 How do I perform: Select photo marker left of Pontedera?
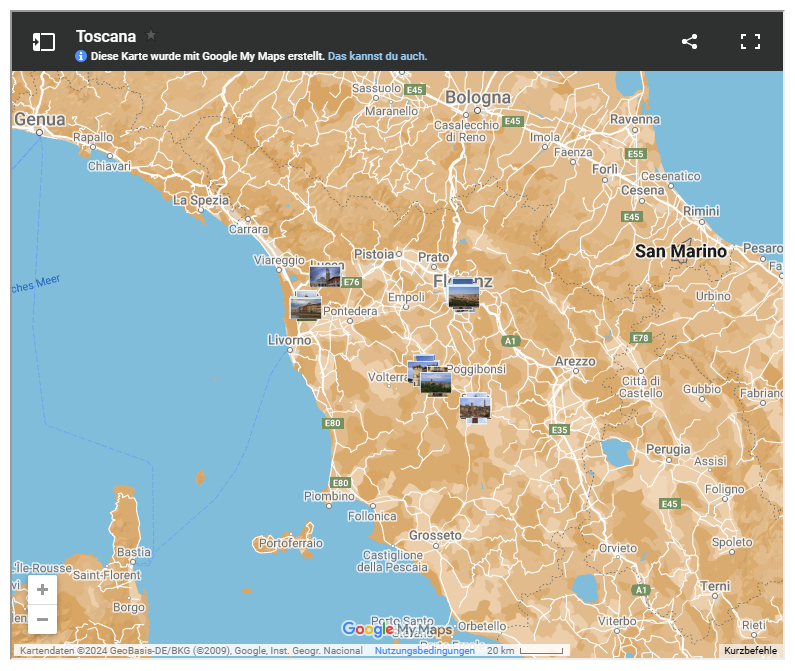coord(306,306)
